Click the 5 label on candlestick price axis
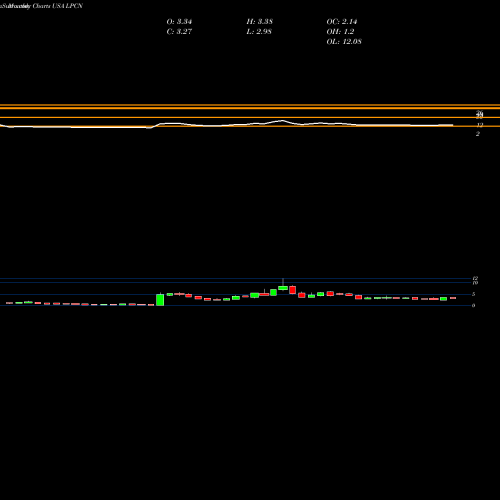The image size is (500, 500). (473, 294)
